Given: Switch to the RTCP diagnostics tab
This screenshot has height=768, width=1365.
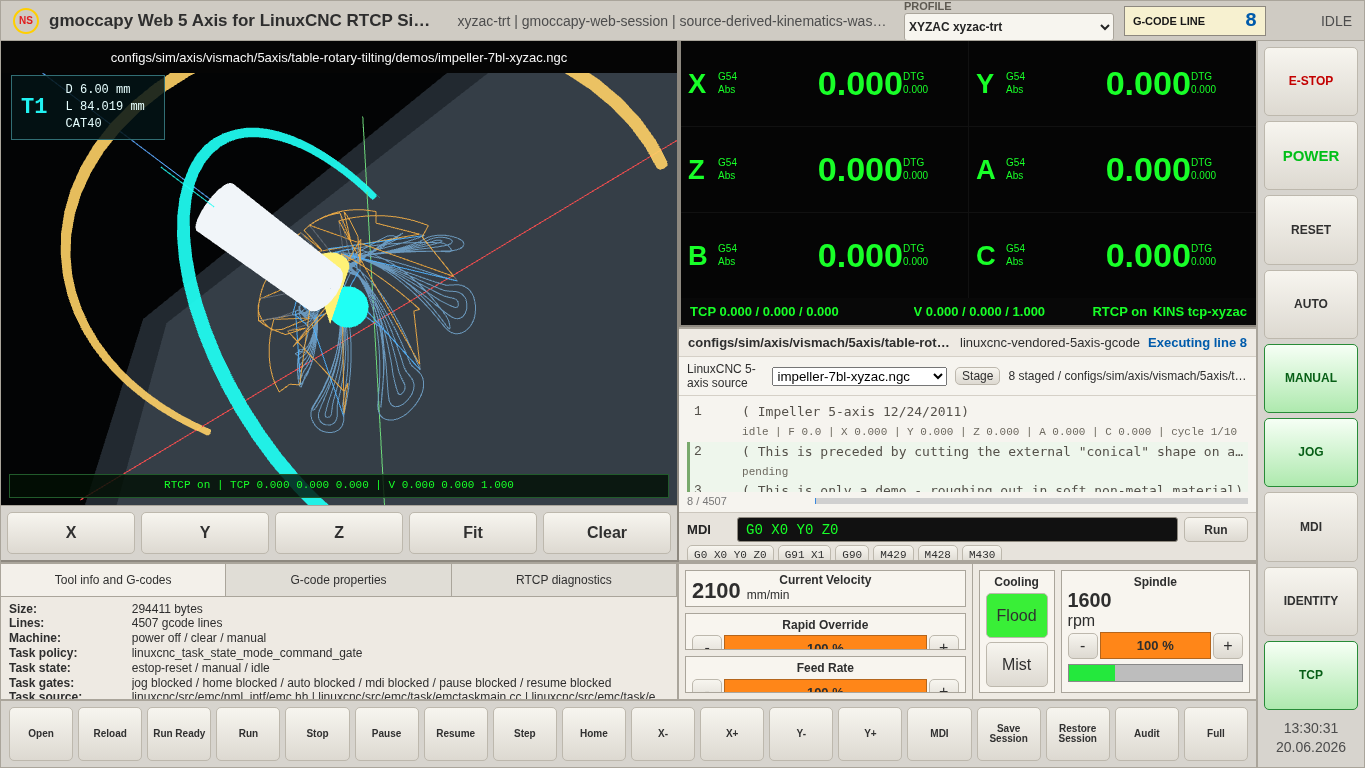Looking at the screenshot, I should 564,580.
